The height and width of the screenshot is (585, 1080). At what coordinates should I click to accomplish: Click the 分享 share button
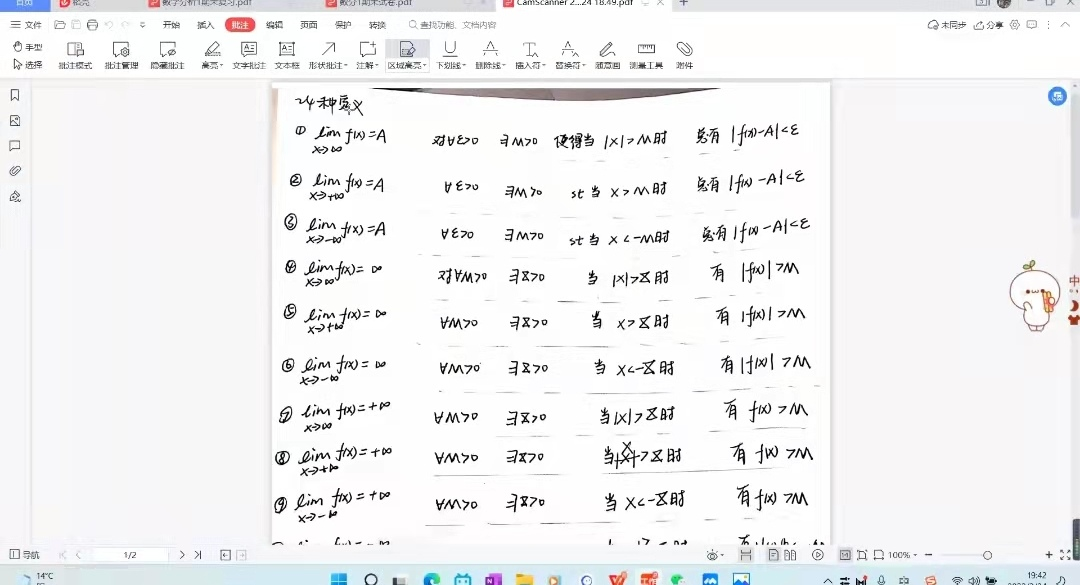[989, 25]
